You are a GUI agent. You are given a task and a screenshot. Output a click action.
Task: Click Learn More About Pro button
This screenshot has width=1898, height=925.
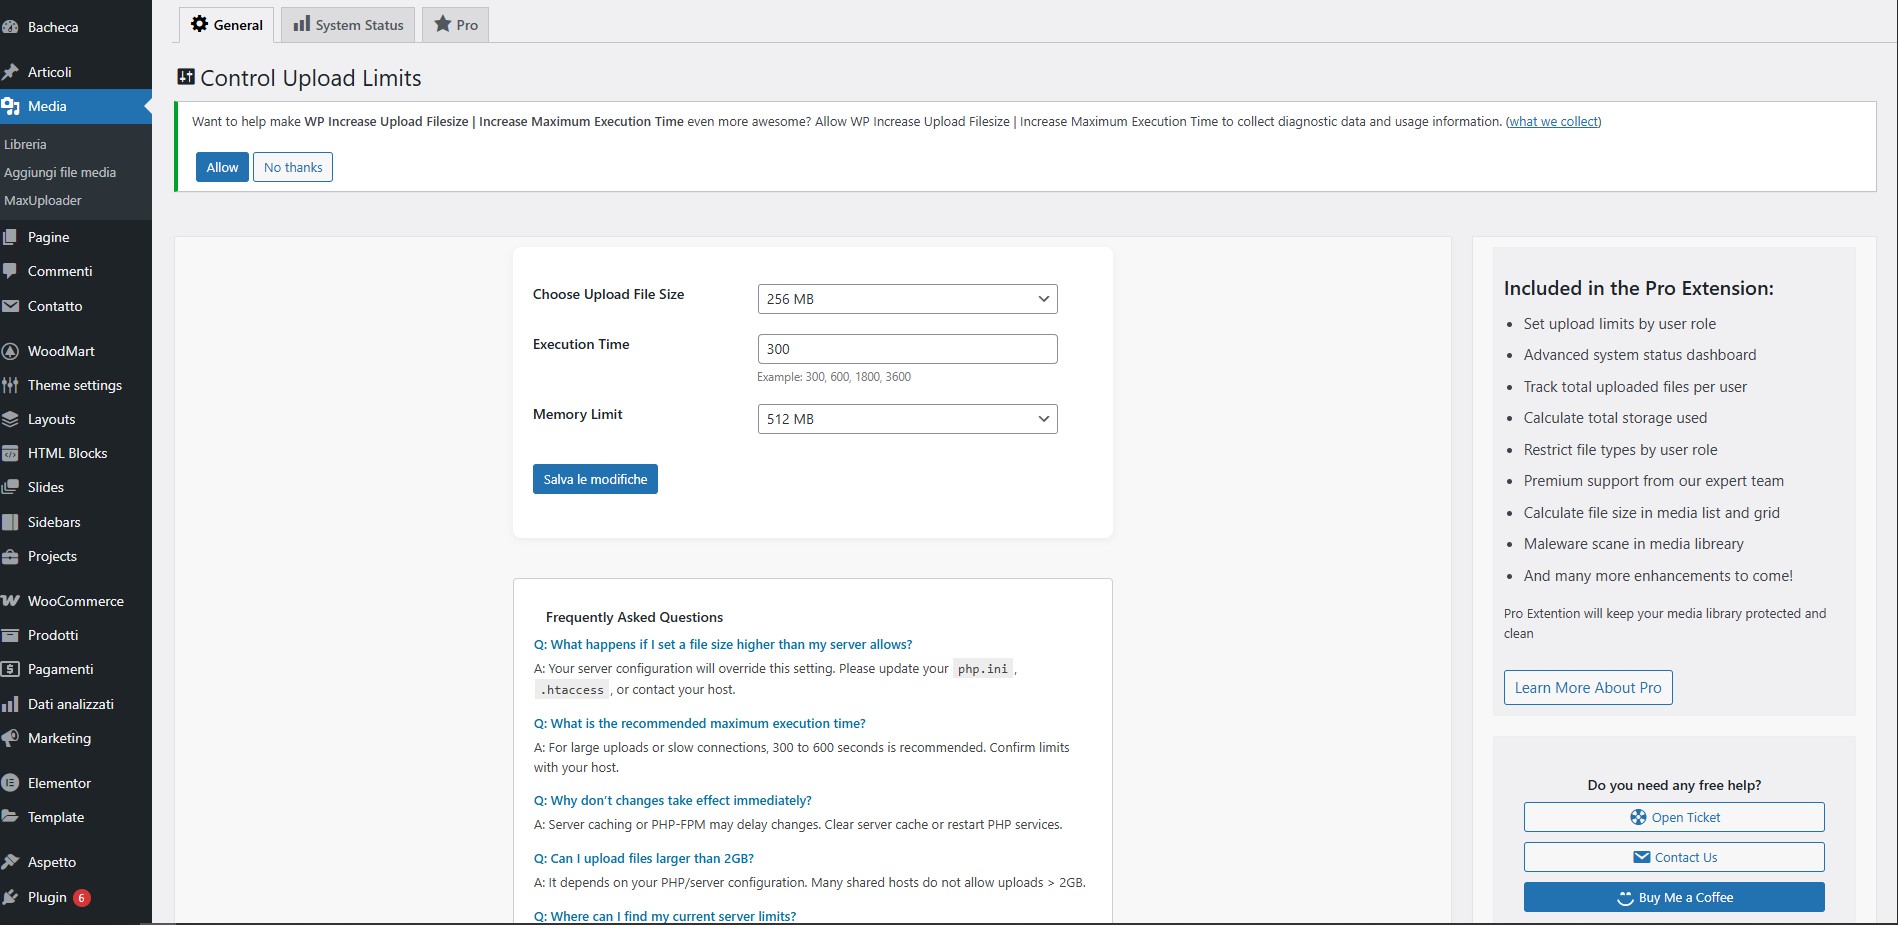point(1588,688)
